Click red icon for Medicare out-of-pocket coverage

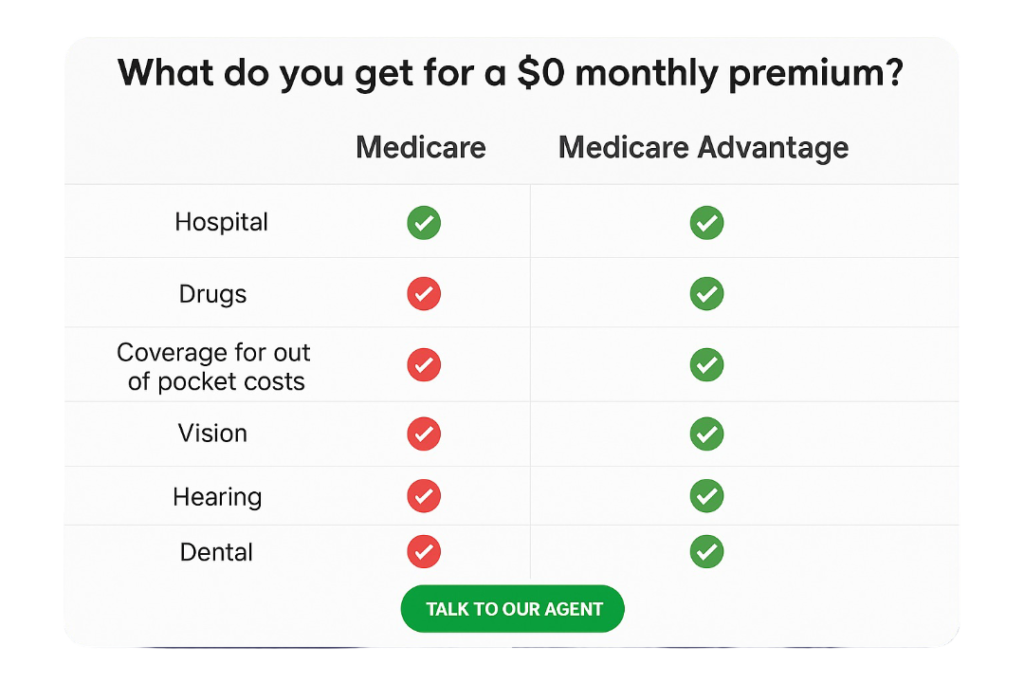[x=424, y=364]
